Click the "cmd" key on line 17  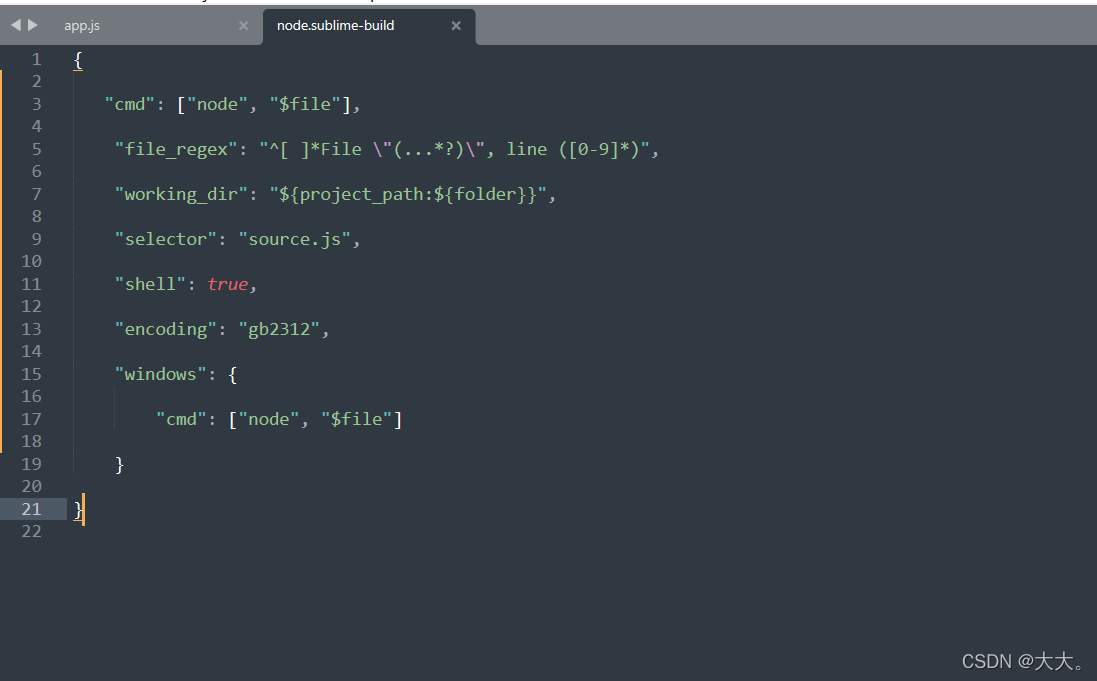[182, 418]
